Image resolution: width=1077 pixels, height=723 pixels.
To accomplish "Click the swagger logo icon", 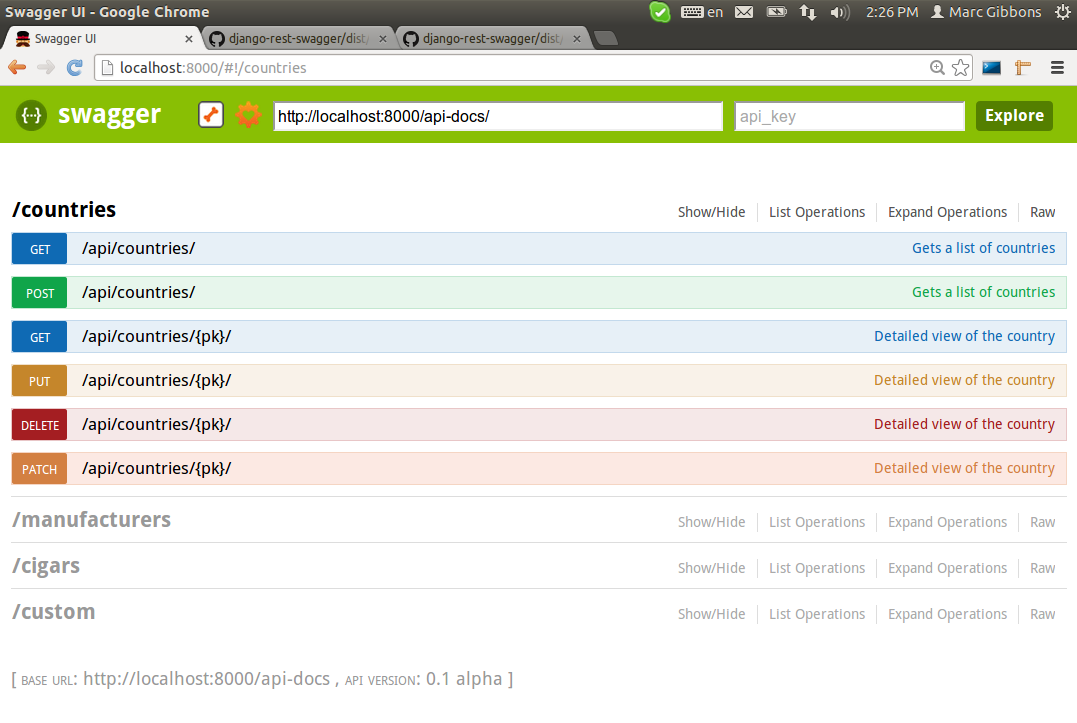I will pos(32,115).
